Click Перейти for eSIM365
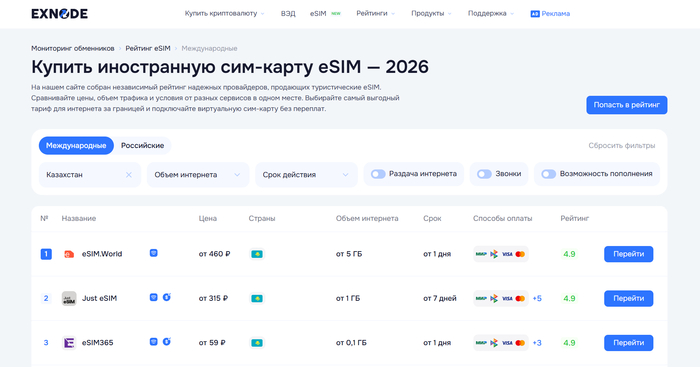This screenshot has height=367, width=700. point(629,343)
